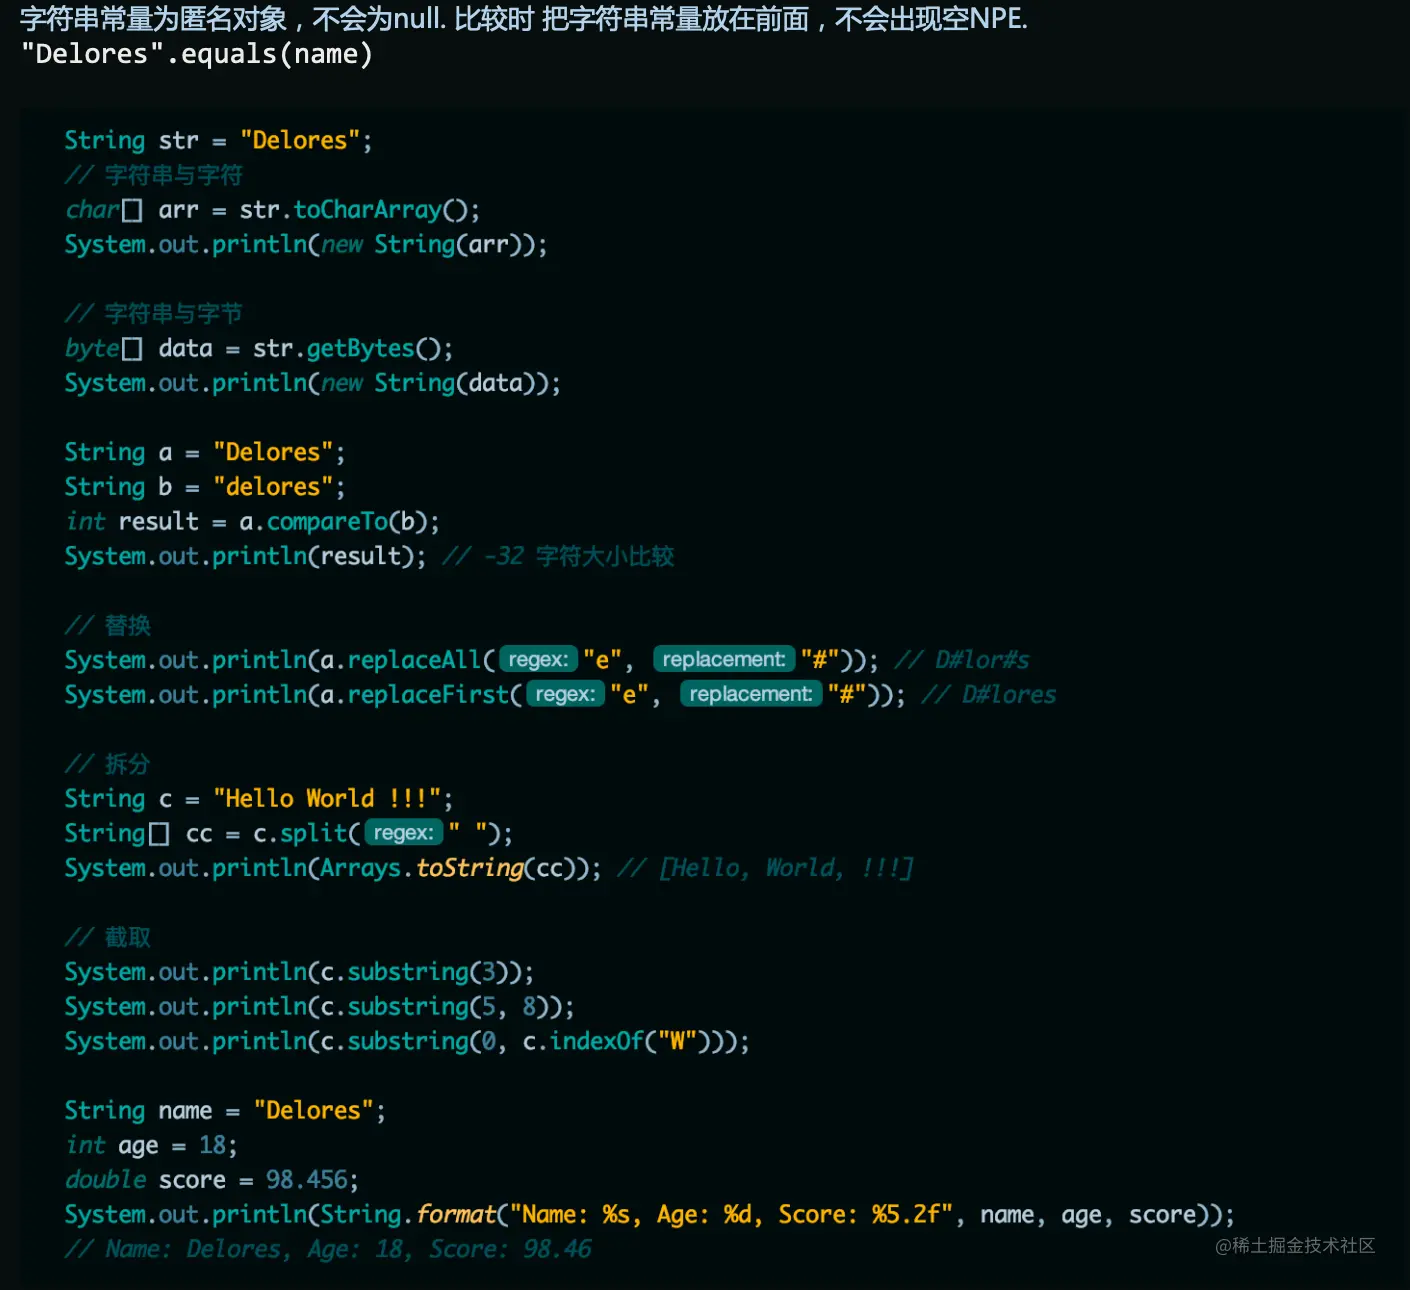Image resolution: width=1410 pixels, height=1290 pixels.
Task: Click the comment // D#lor#s
Action: tap(962, 660)
